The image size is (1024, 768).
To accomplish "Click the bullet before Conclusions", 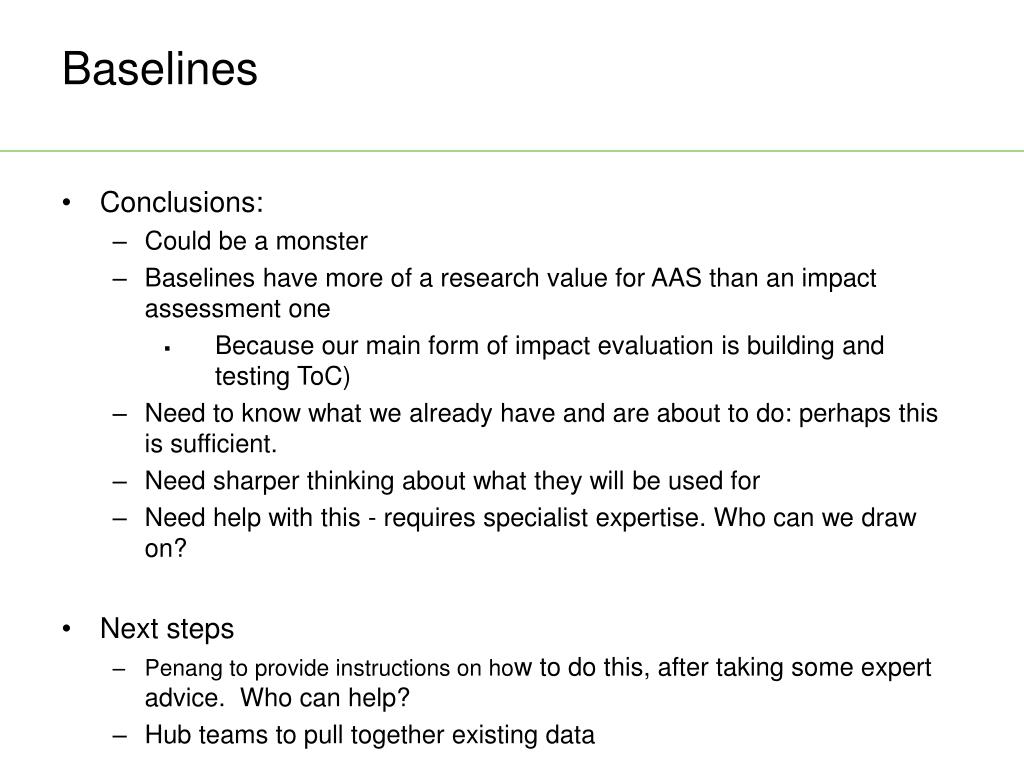I will coord(67,202).
